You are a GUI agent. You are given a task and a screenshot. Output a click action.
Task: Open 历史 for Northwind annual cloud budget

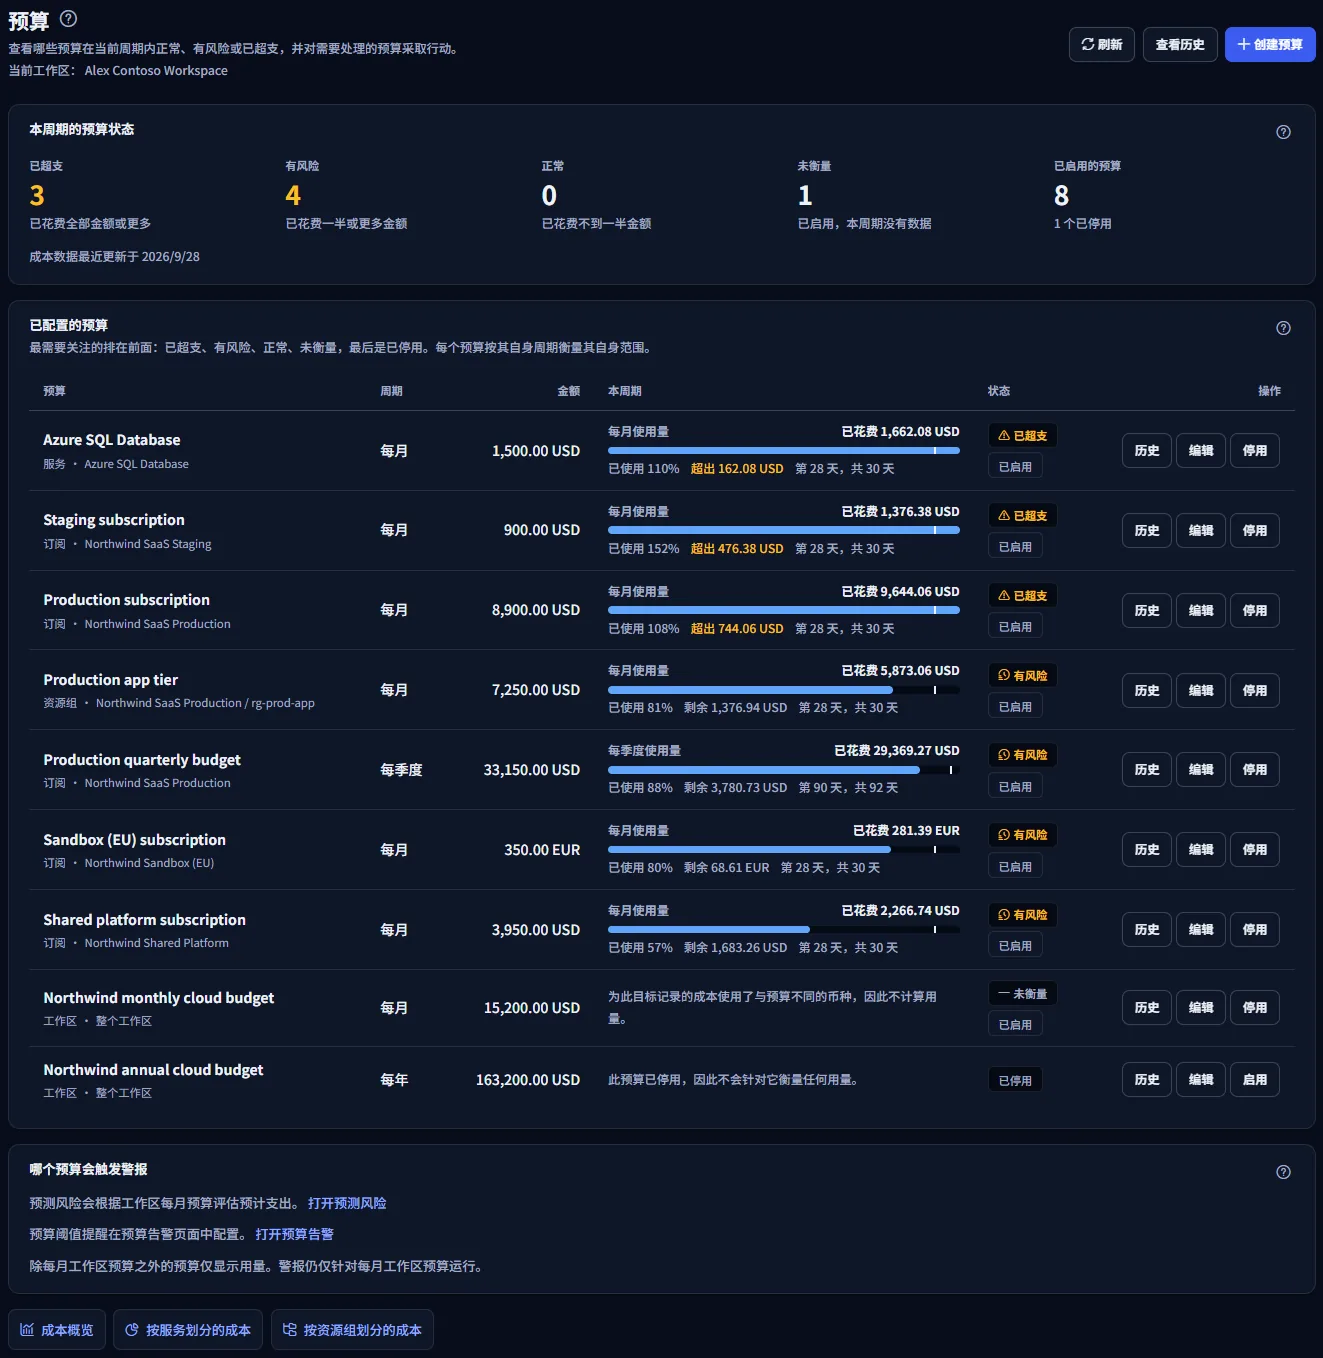click(1147, 1080)
